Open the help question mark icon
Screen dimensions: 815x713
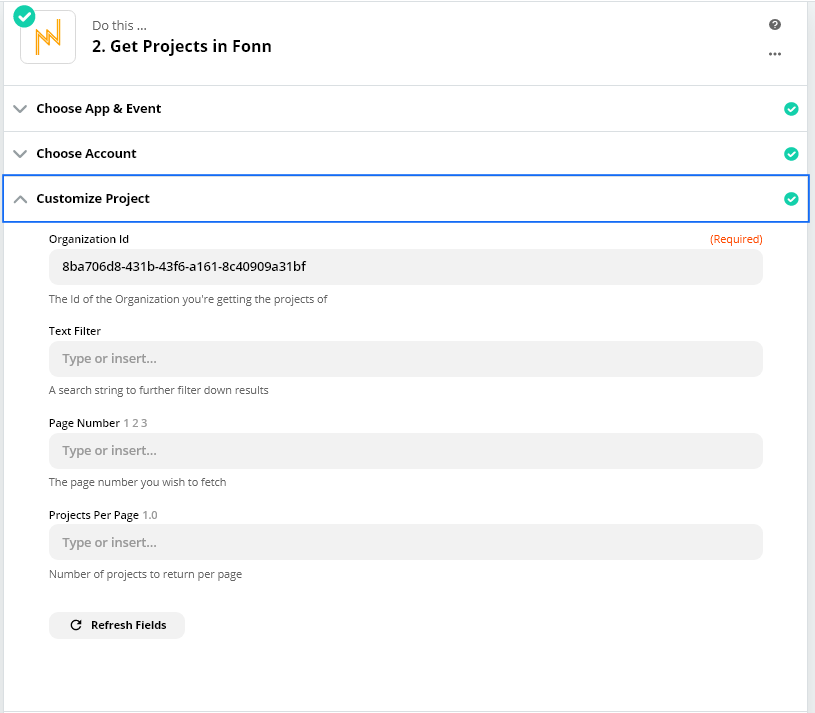[x=774, y=24]
